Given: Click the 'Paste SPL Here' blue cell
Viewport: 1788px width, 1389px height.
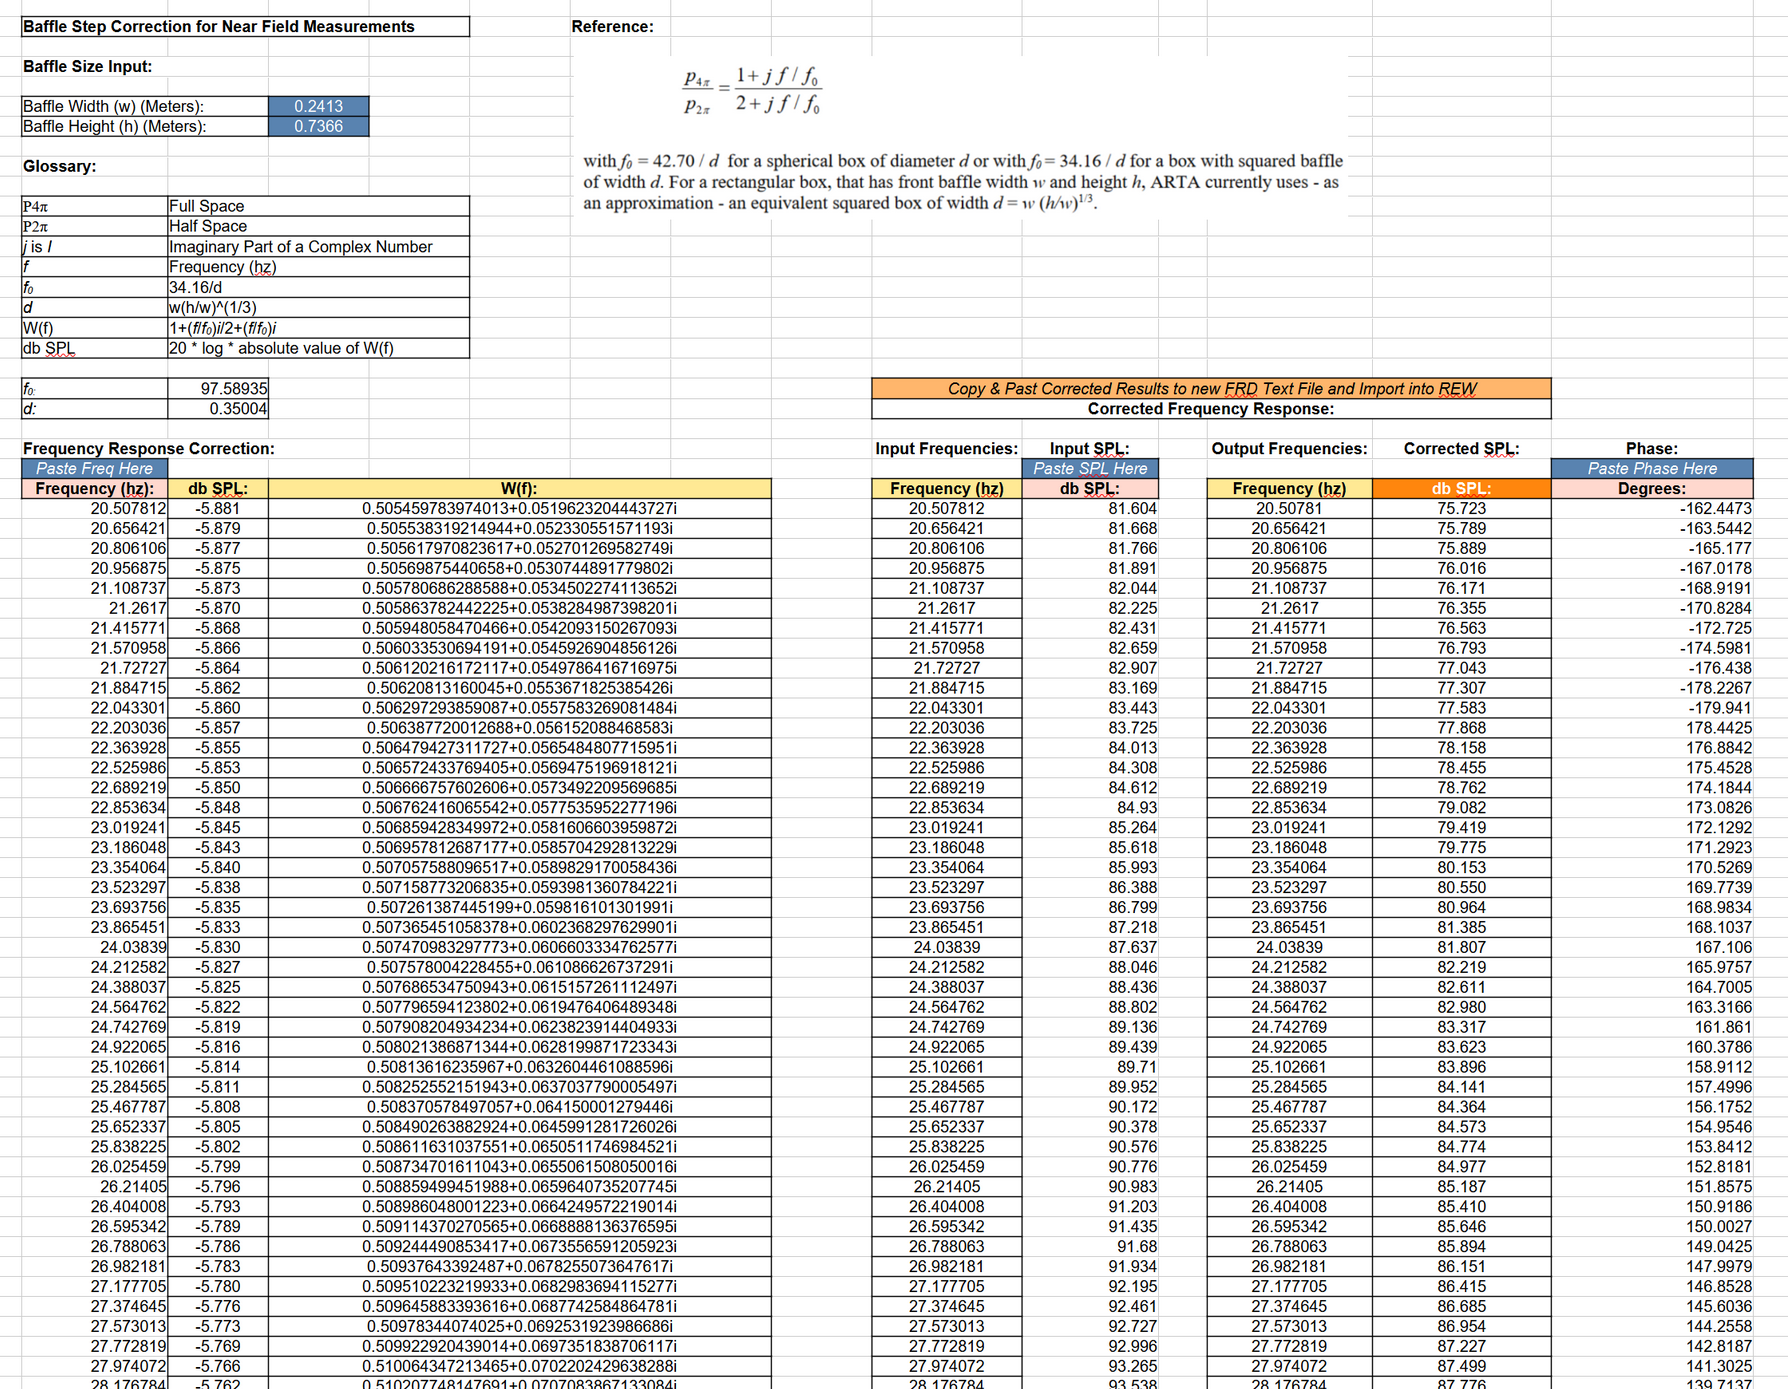Looking at the screenshot, I should tap(1090, 468).
